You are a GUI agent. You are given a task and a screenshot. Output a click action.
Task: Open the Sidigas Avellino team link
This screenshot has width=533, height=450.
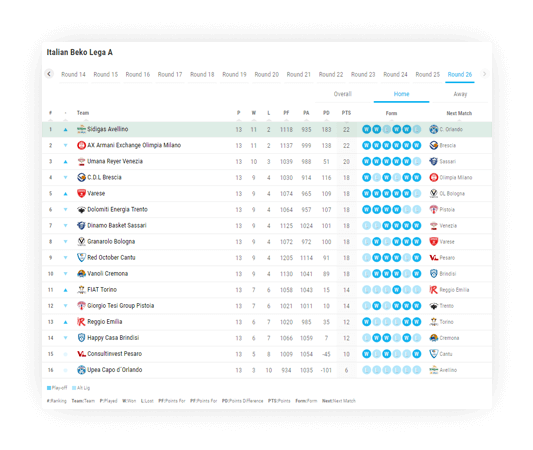(108, 129)
